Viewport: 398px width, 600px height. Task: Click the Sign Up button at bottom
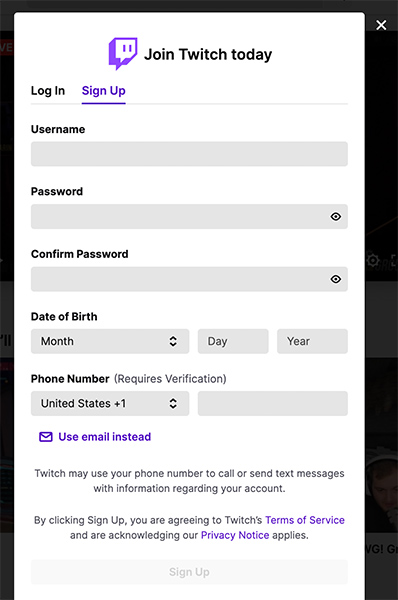189,572
